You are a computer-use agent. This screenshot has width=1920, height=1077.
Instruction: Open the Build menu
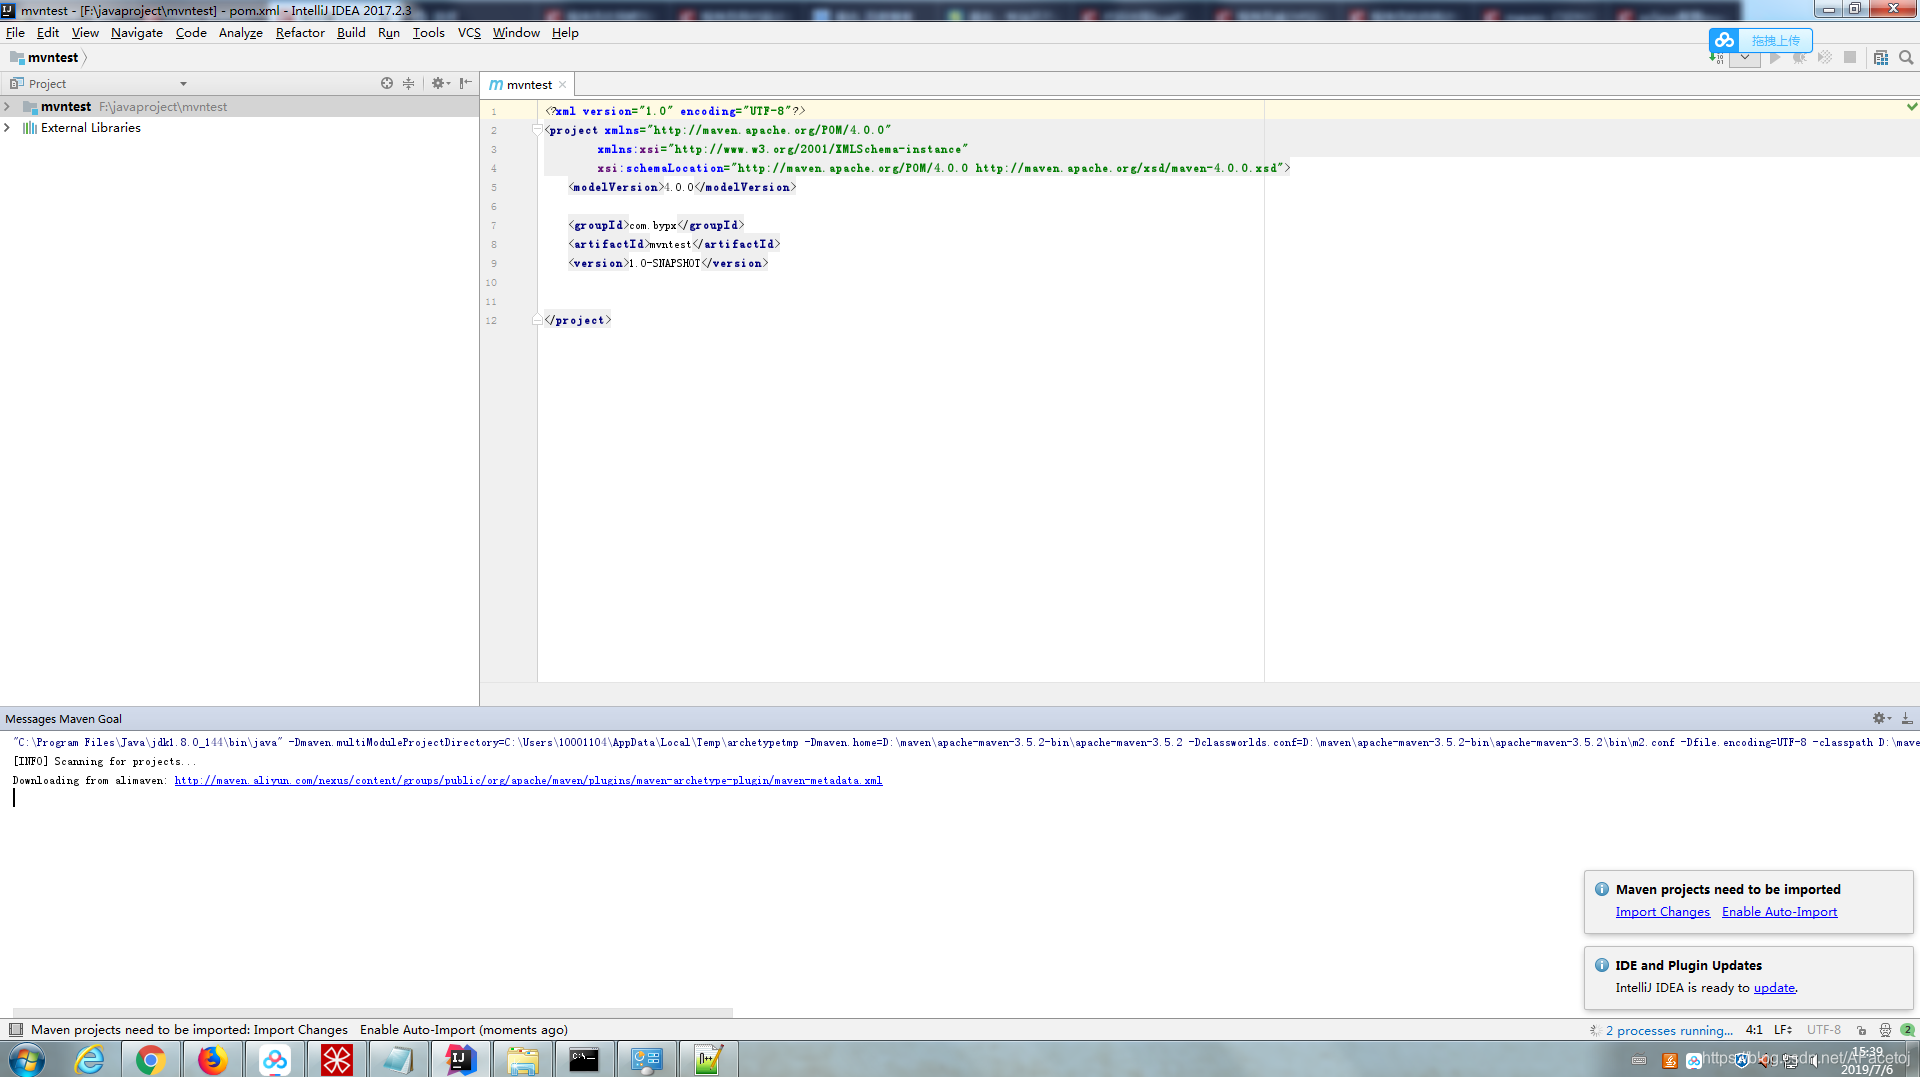351,32
